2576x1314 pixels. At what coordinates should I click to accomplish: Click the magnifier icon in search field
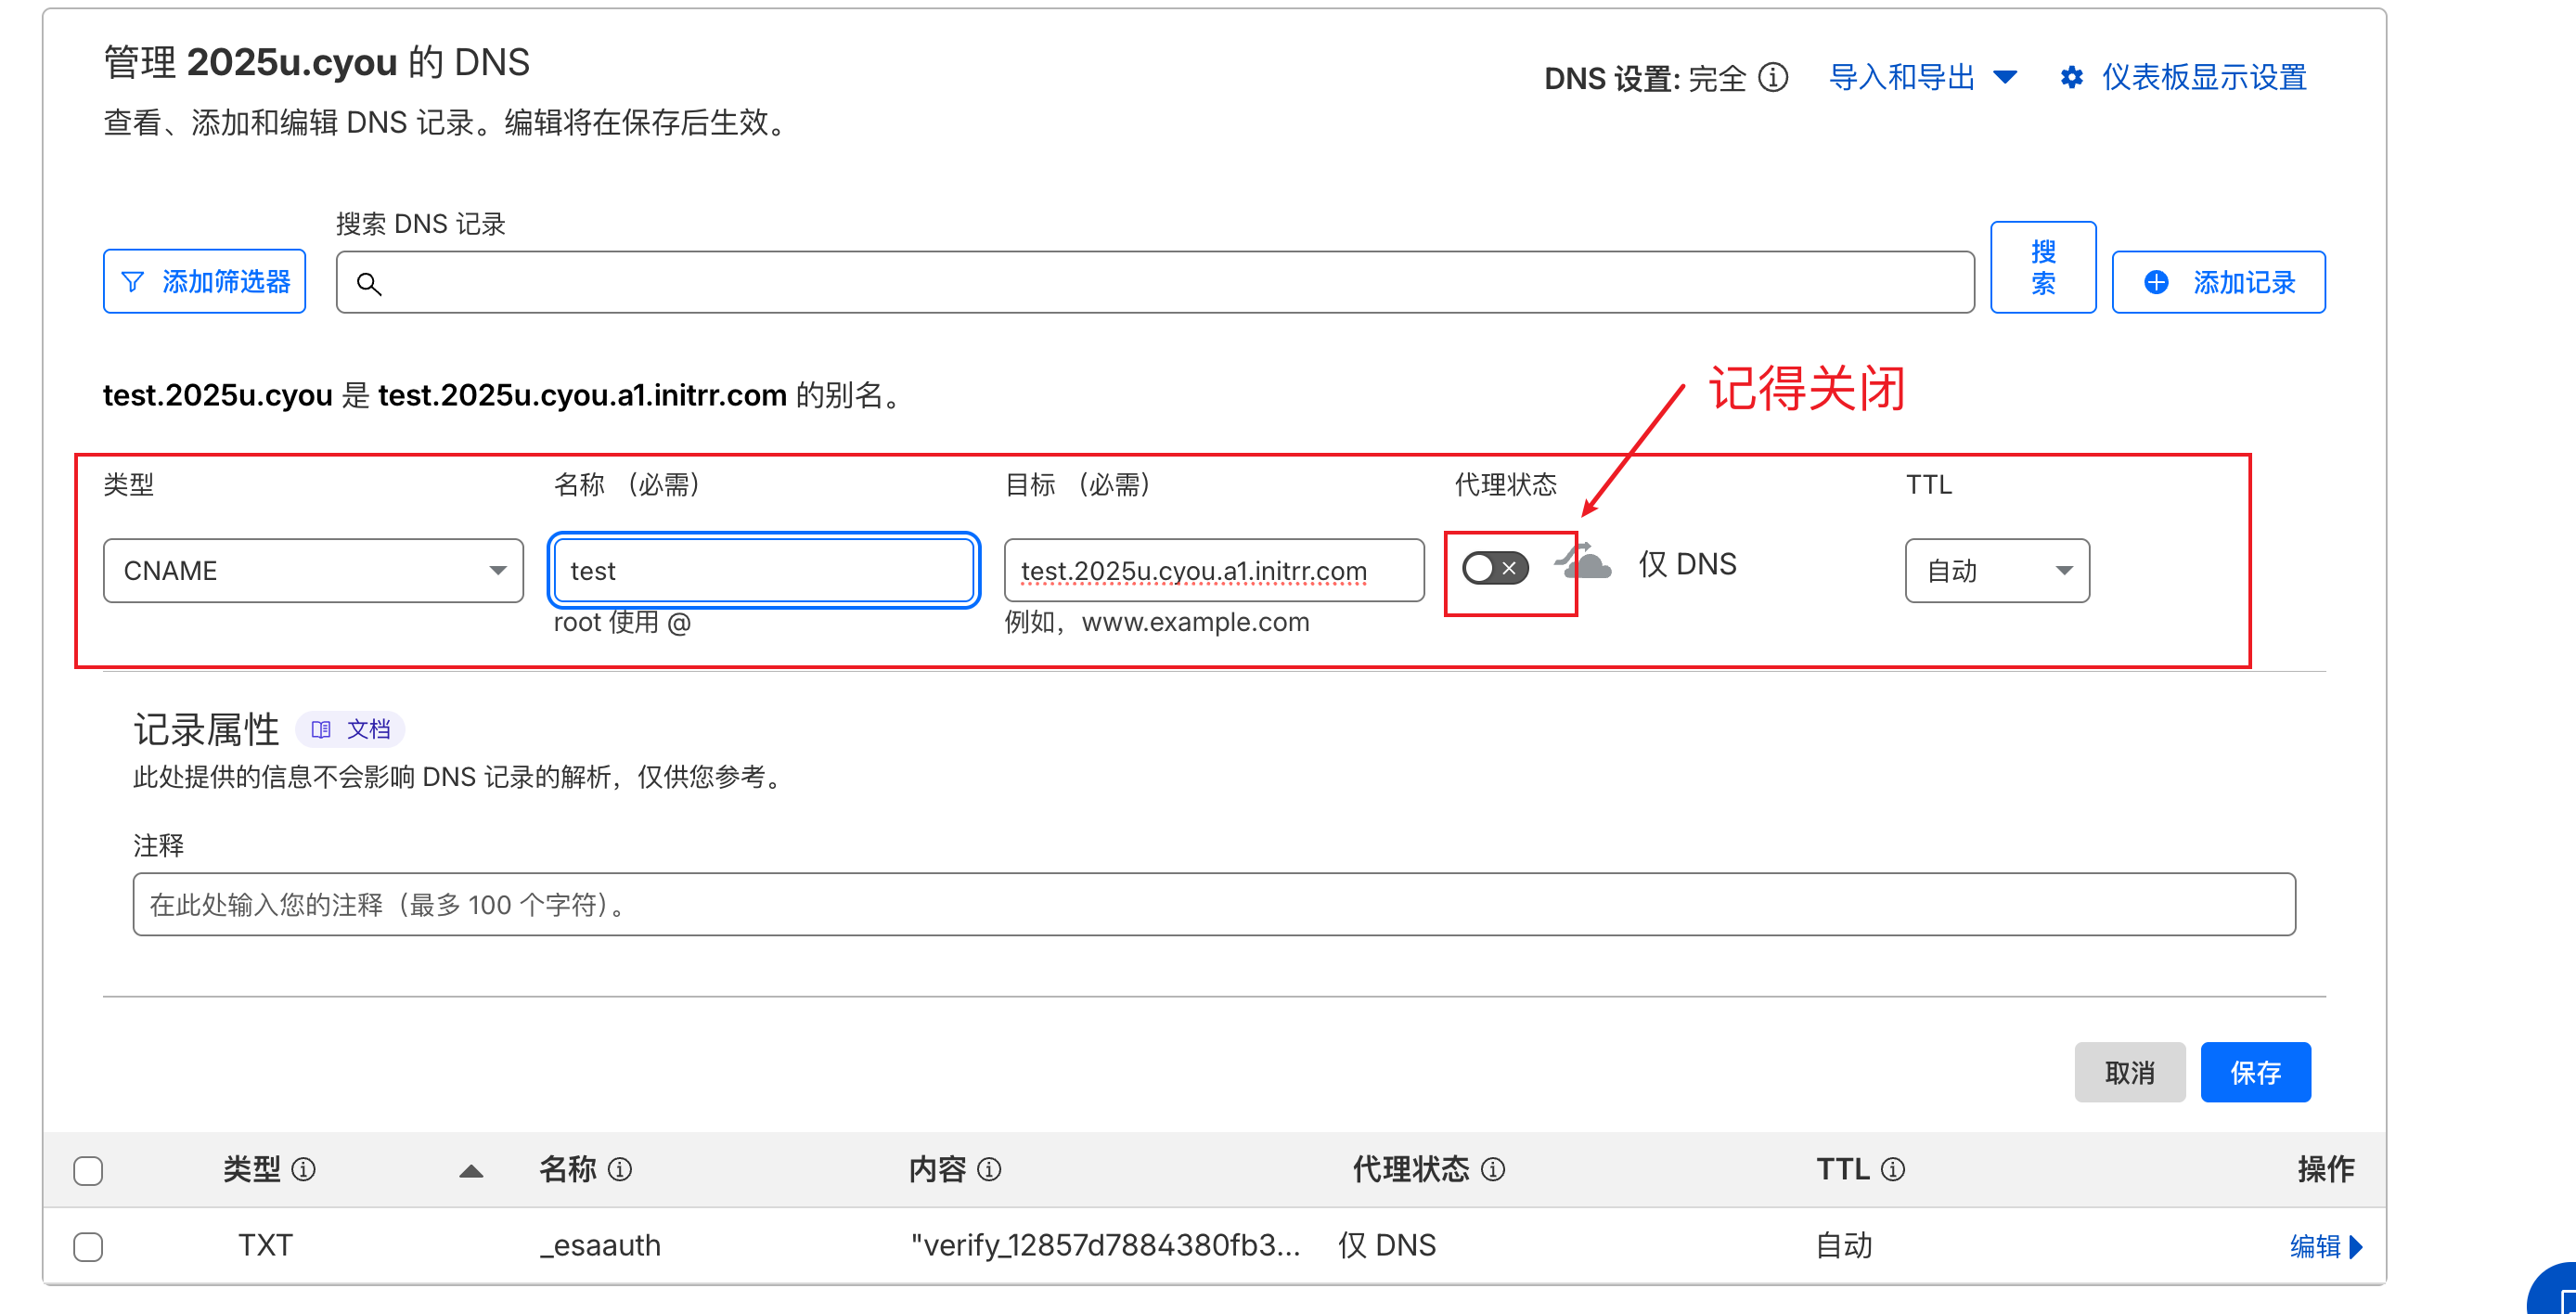369,284
